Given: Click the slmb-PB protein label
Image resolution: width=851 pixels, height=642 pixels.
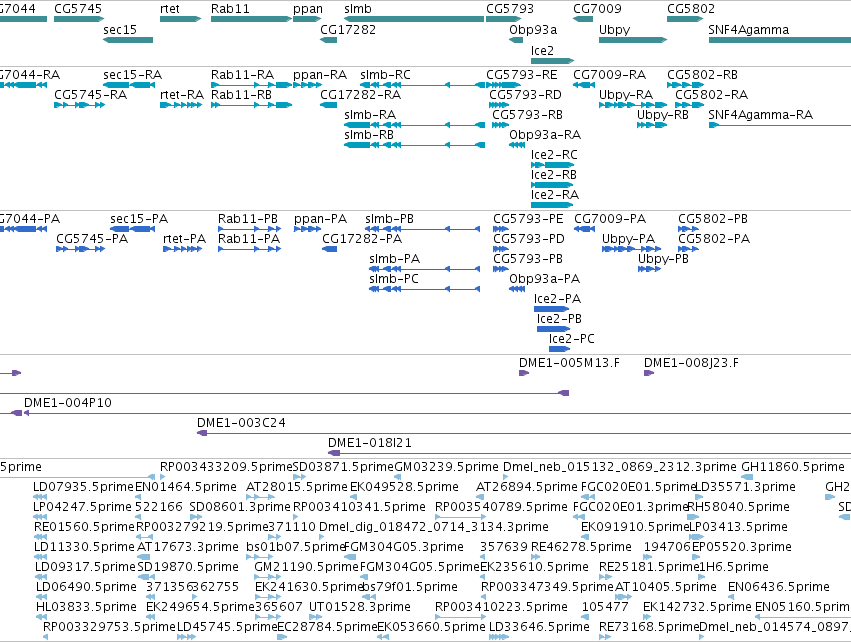Looking at the screenshot, I should [390, 219].
